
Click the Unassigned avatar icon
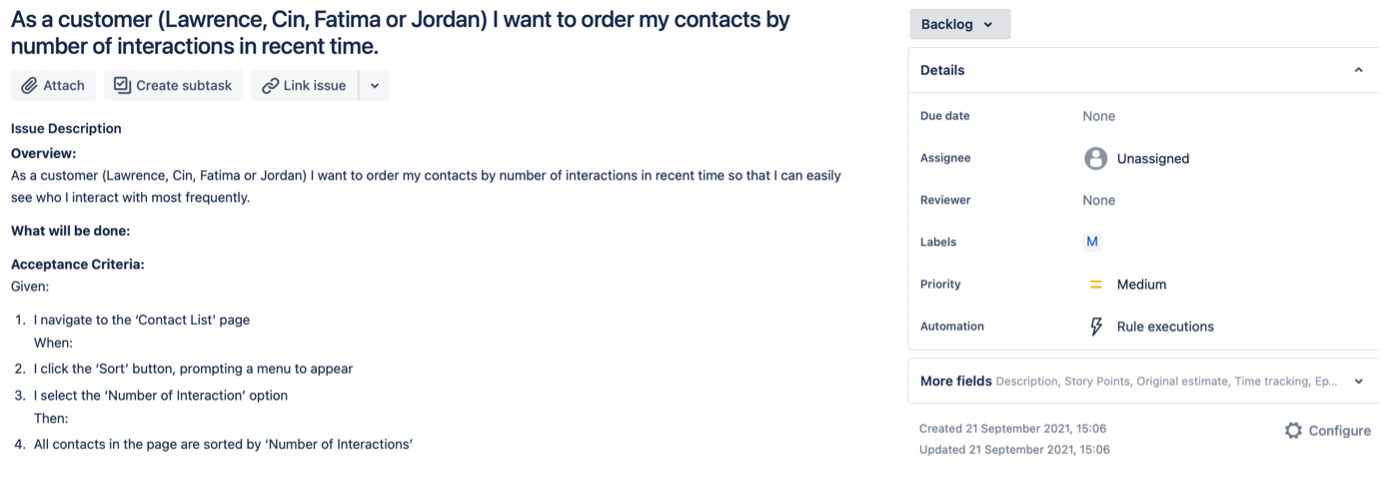[1096, 158]
